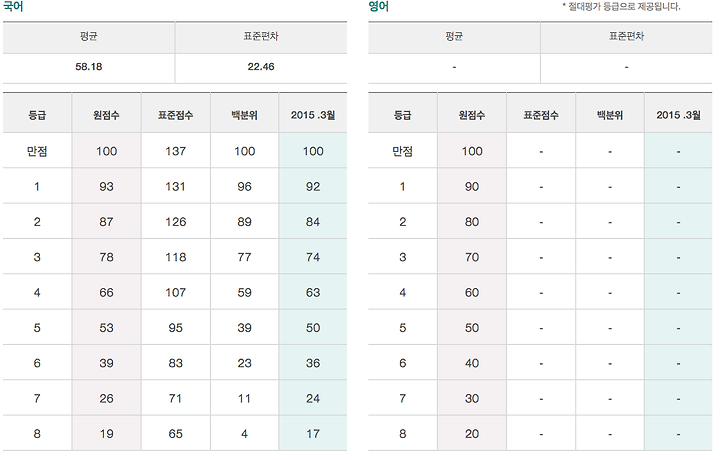Click 영어 grade 4 원점수 60

click(x=472, y=292)
